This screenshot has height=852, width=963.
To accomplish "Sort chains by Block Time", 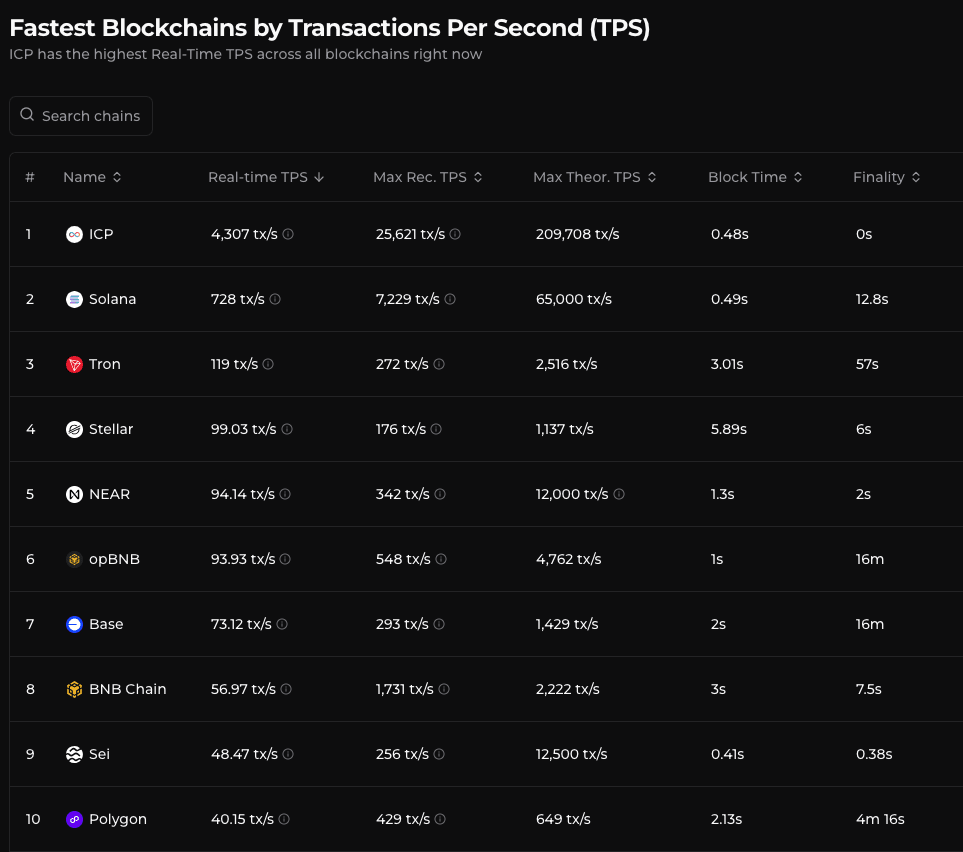I will tap(755, 177).
